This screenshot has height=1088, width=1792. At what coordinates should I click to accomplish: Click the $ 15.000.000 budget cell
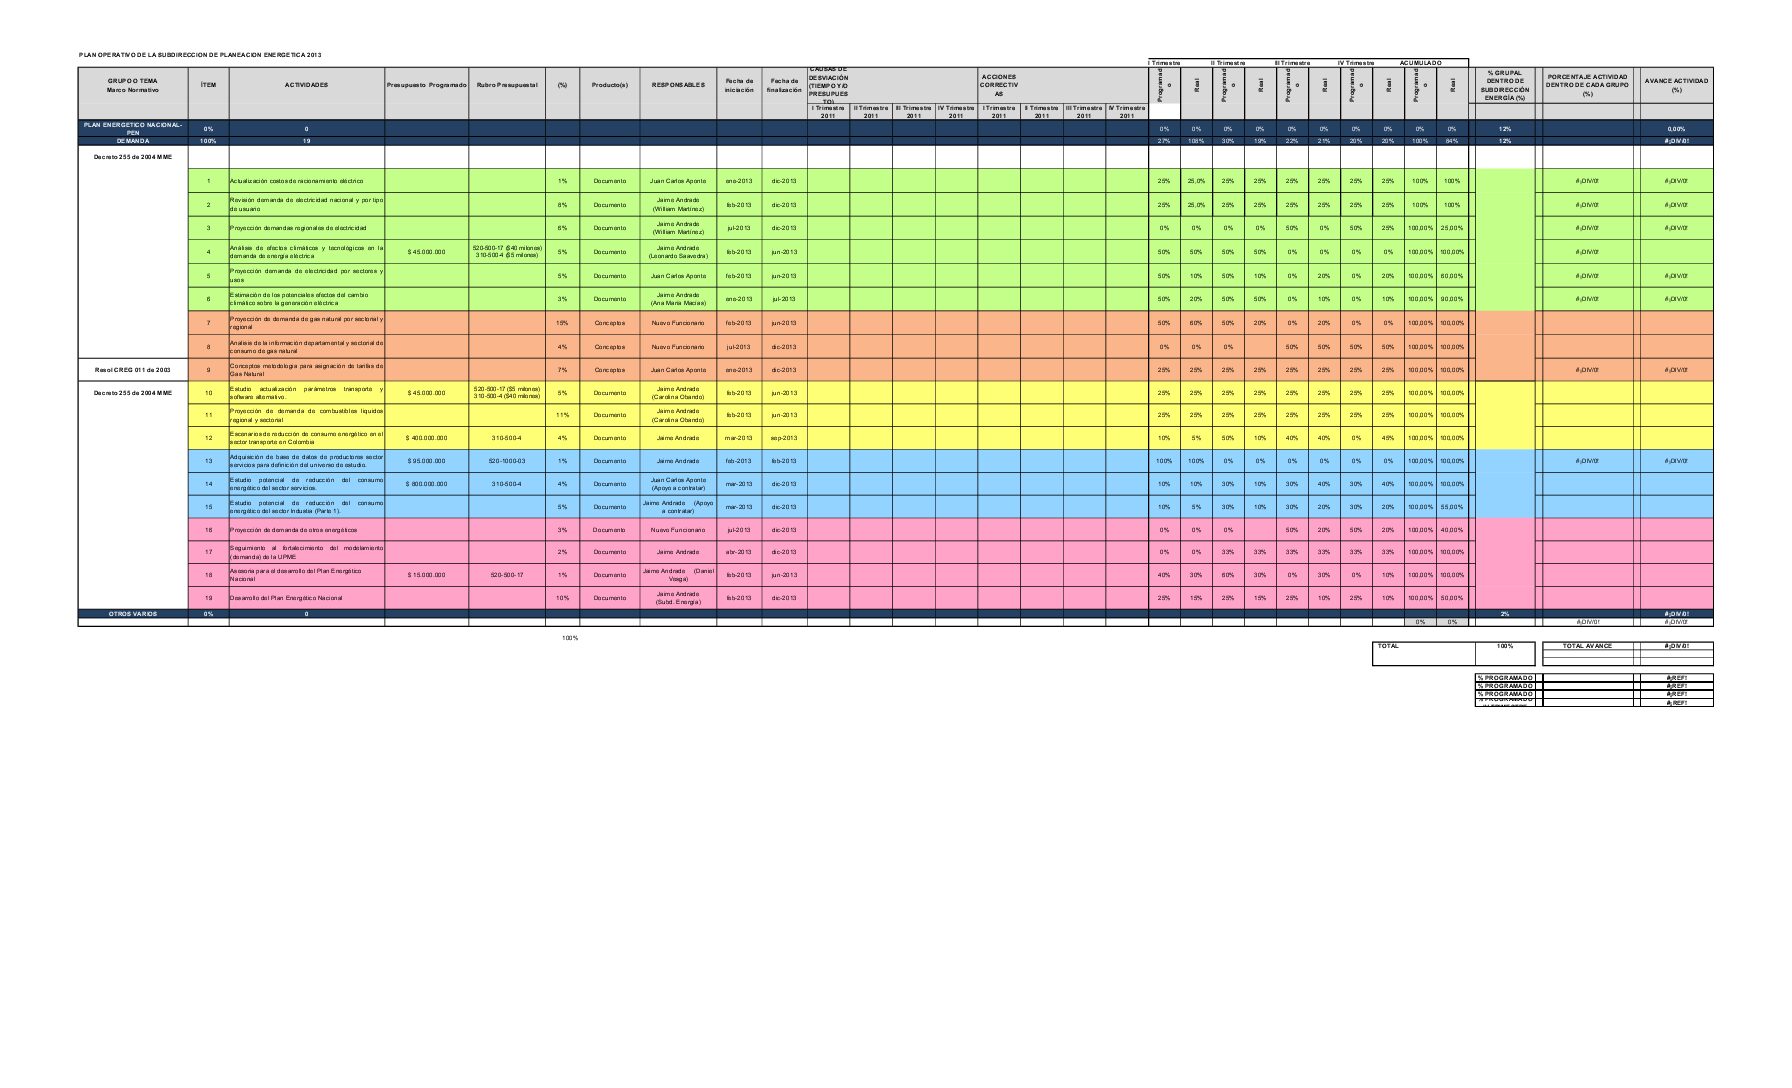426,575
